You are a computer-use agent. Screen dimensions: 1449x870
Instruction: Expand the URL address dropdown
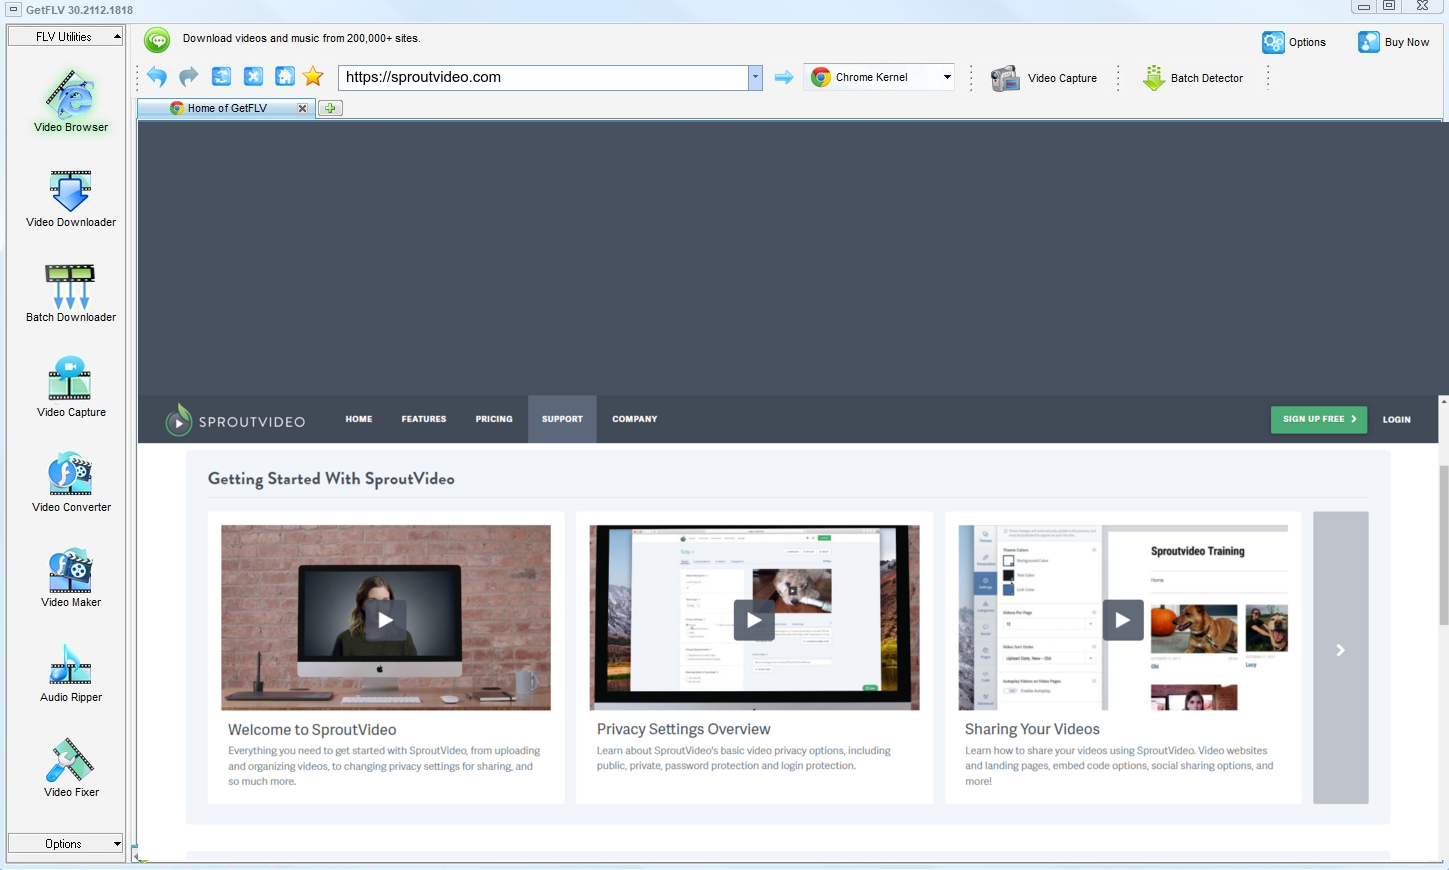755,77
